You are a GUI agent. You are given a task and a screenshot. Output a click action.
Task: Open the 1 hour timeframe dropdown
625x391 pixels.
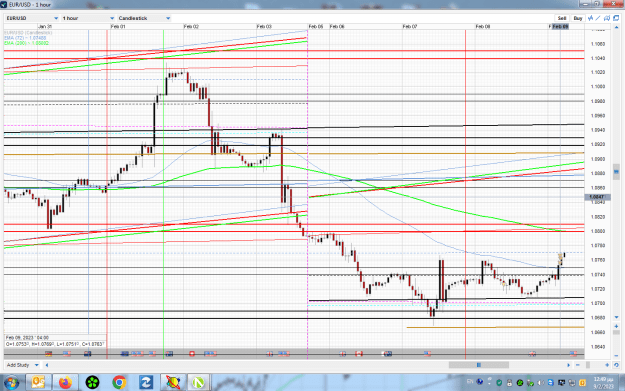88,18
